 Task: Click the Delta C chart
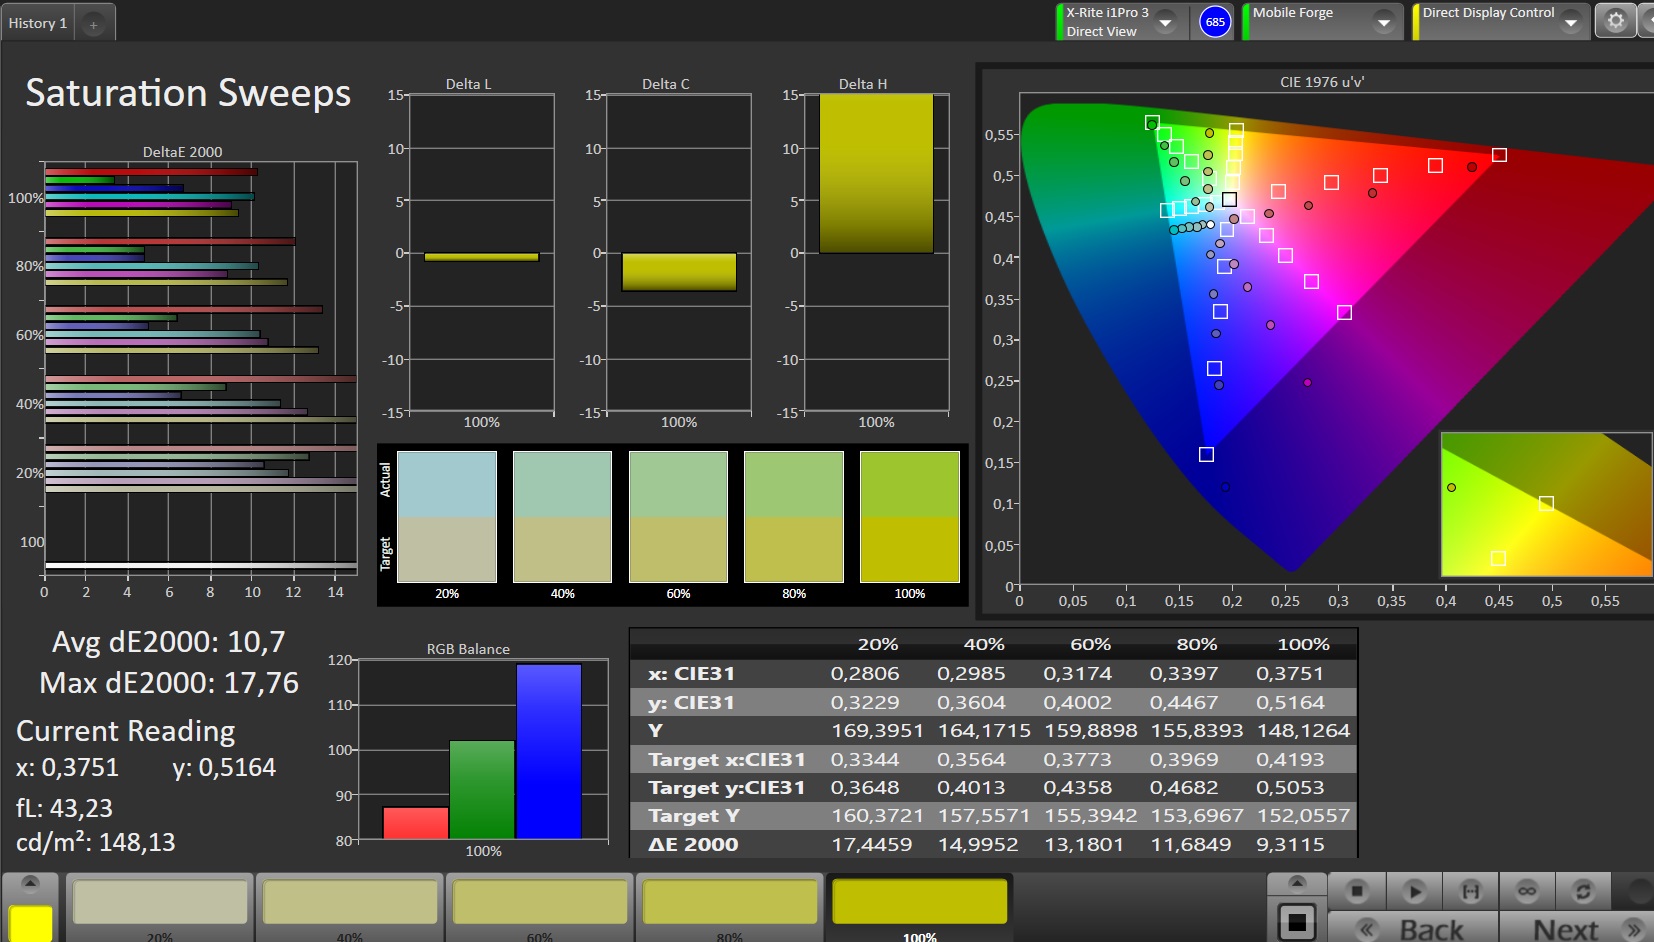point(678,252)
